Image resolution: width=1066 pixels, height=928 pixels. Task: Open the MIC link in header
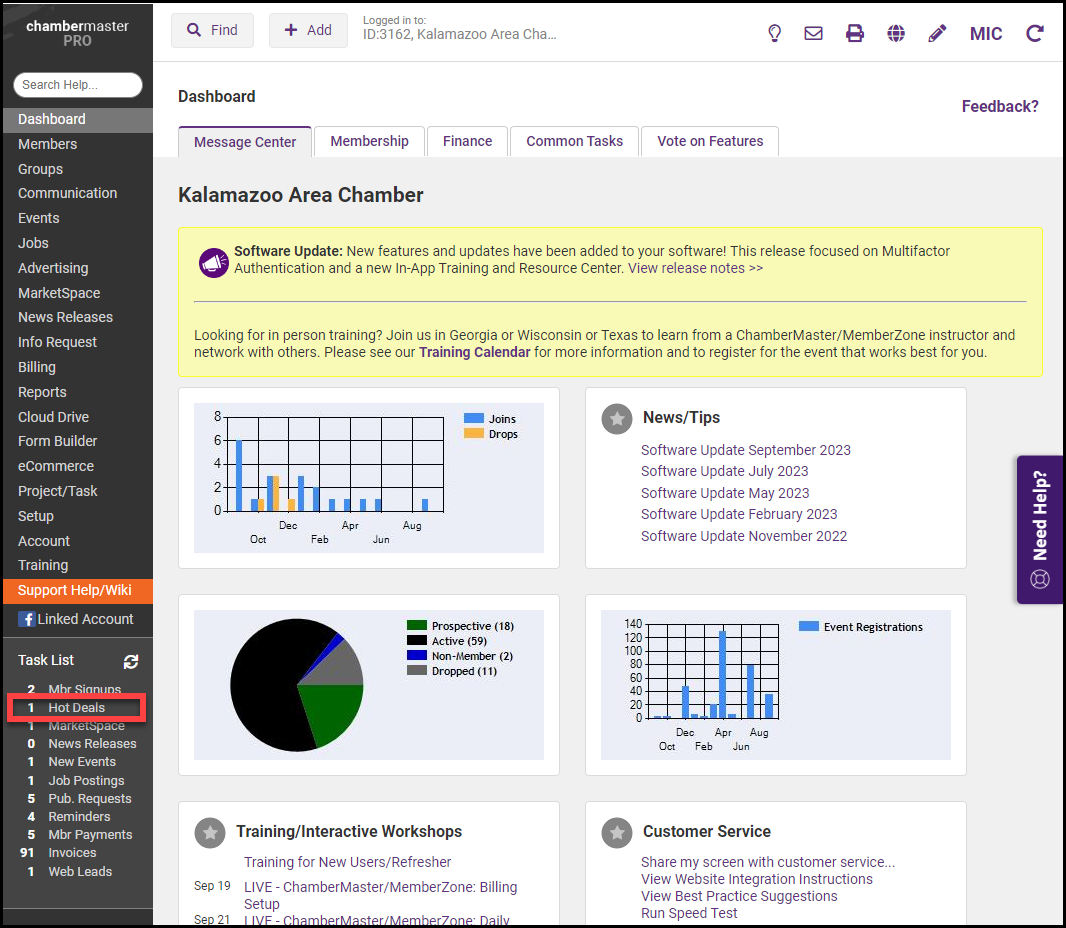pyautogui.click(x=986, y=34)
